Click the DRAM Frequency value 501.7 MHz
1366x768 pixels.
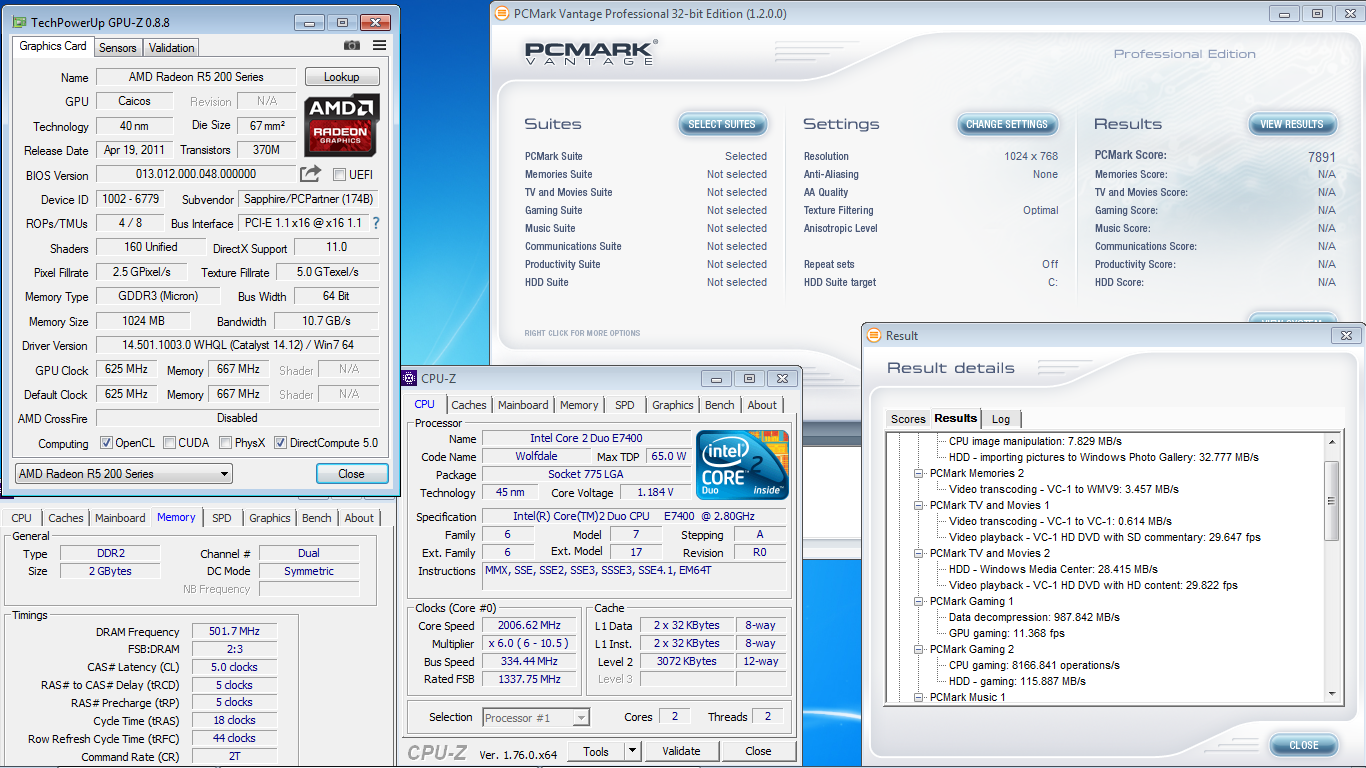234,631
